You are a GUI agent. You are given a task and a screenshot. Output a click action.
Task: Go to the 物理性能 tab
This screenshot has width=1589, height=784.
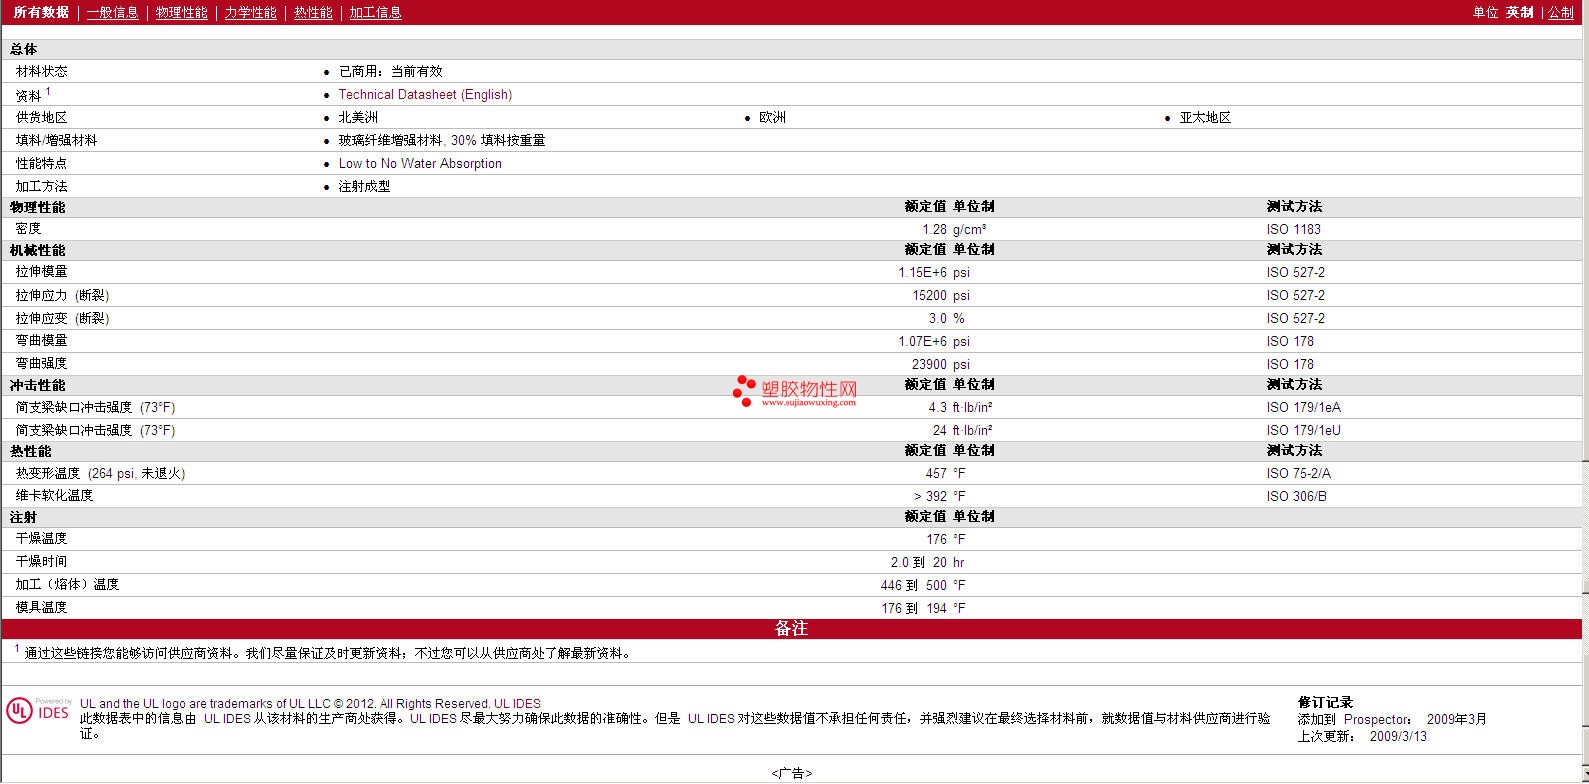tap(181, 12)
